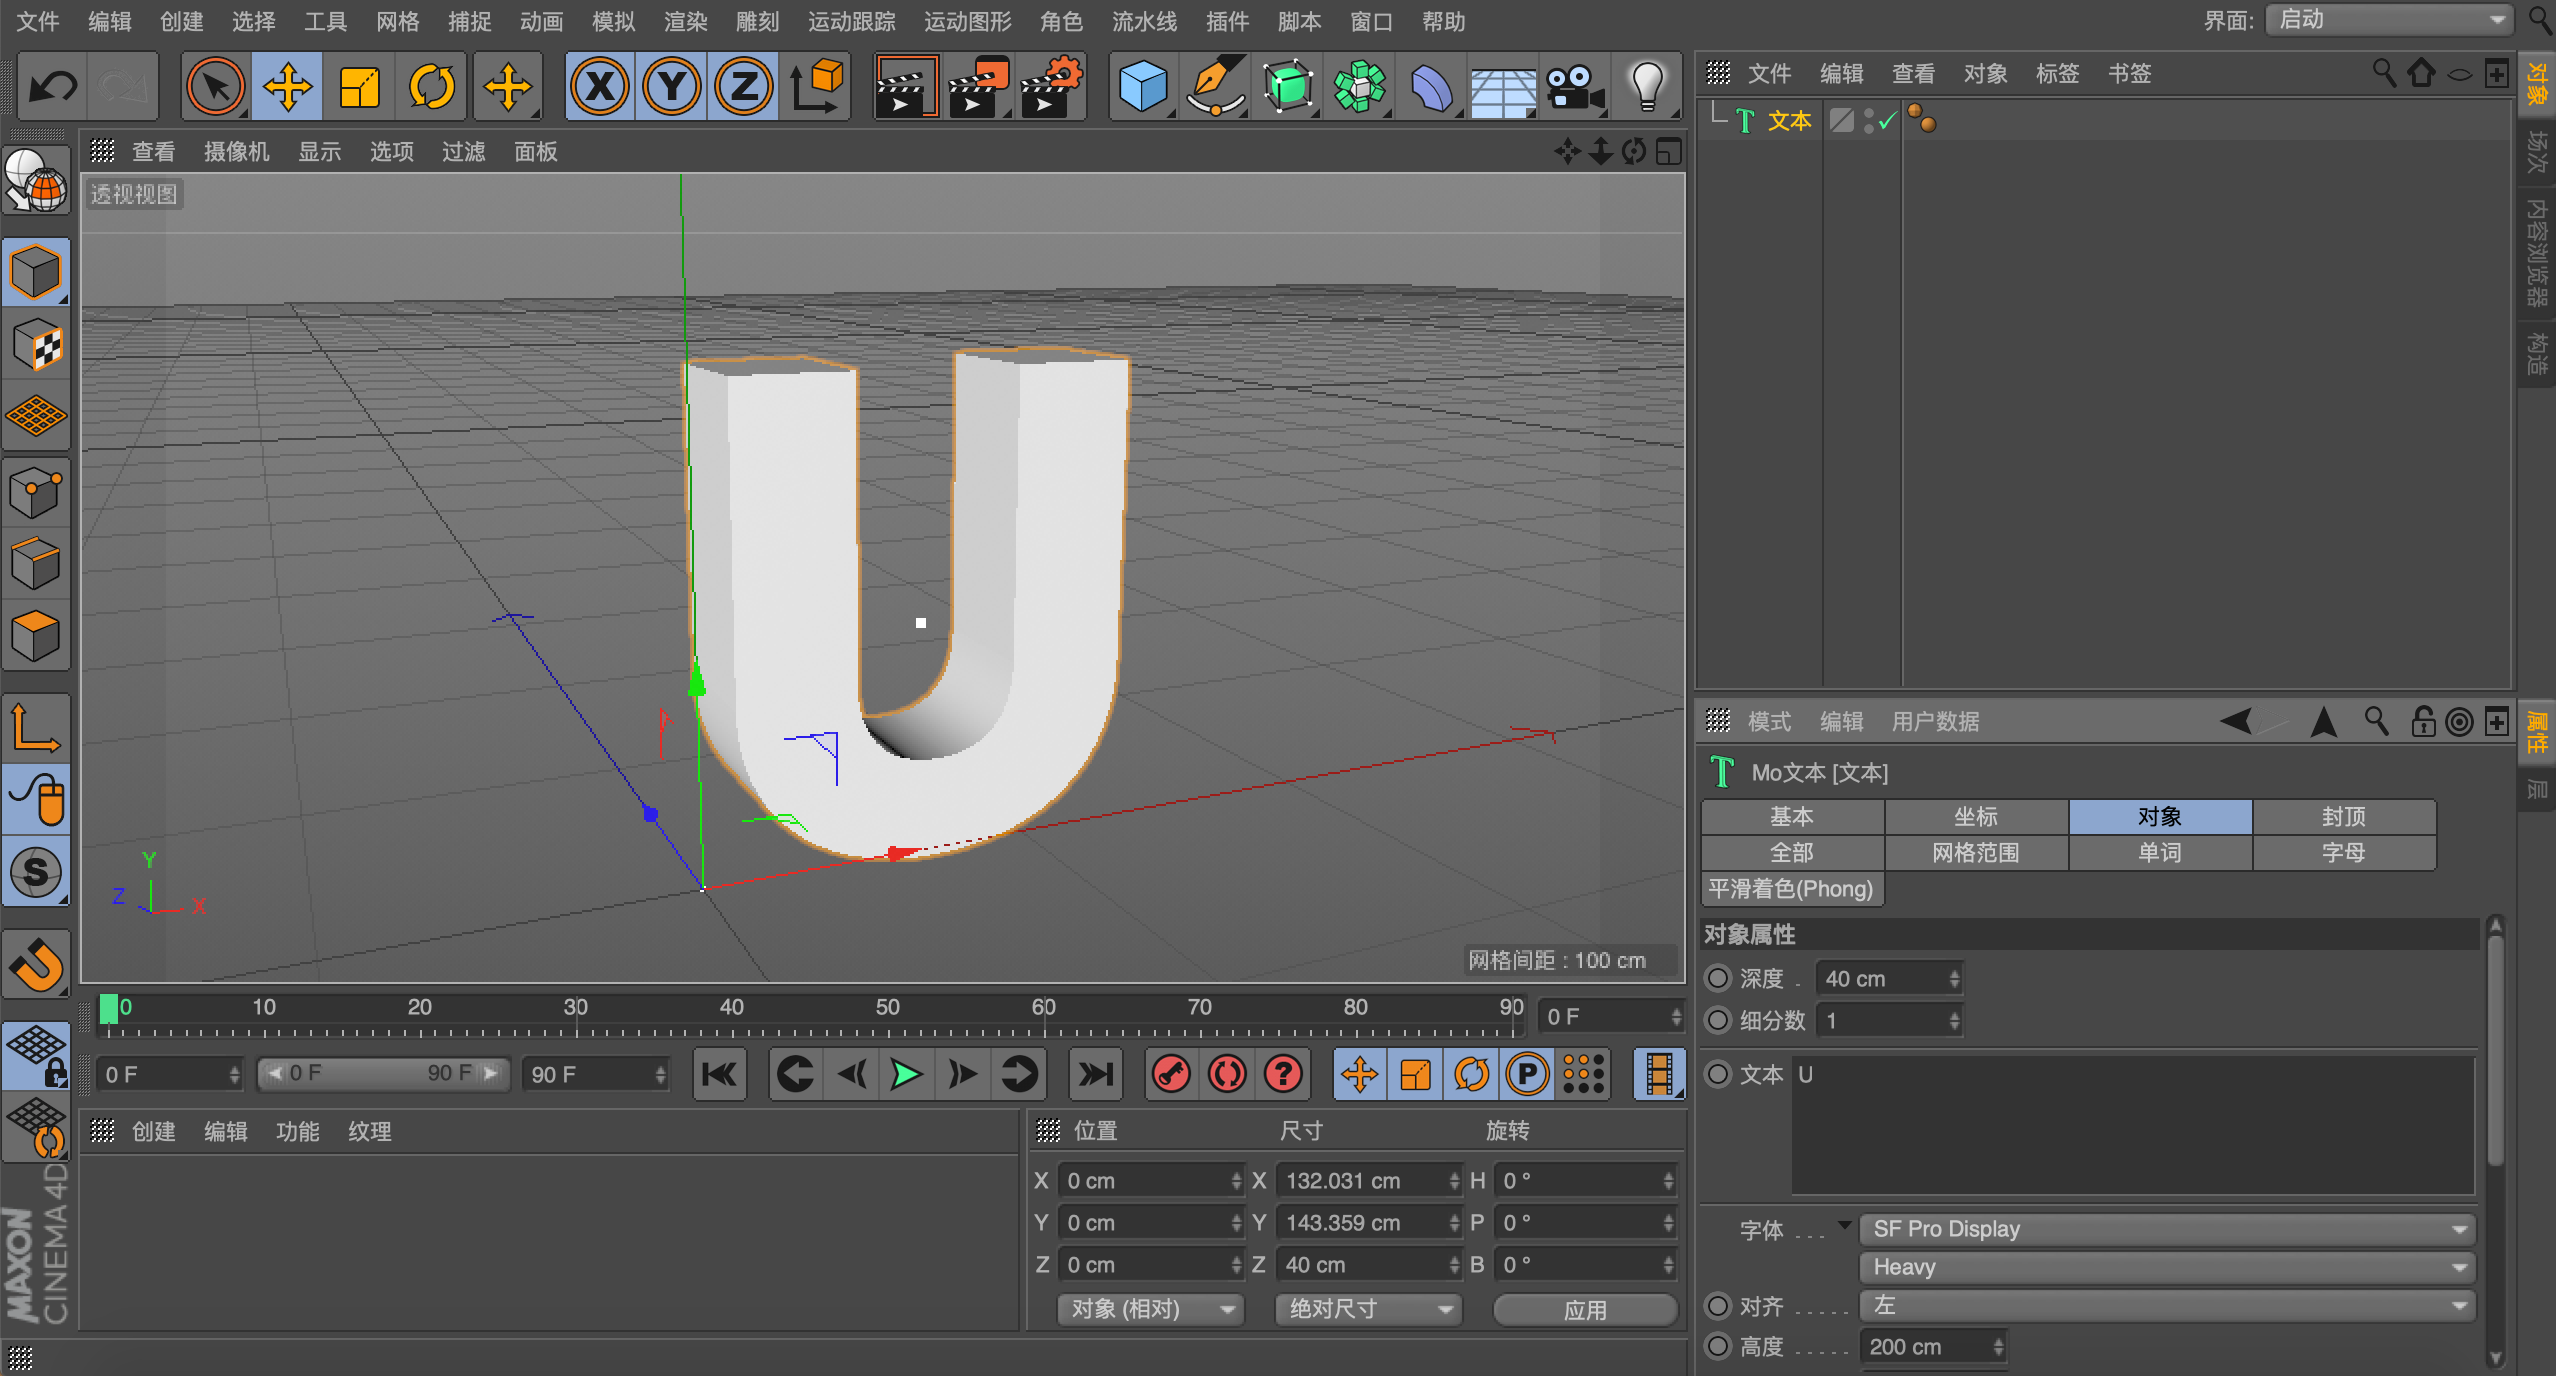Toggle the X axis lock
This screenshot has height=1376, width=2556.
[600, 87]
